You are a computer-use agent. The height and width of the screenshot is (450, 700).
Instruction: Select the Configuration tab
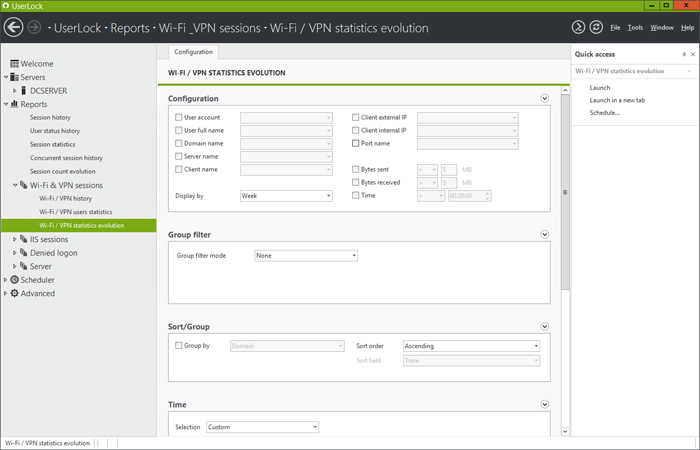pyautogui.click(x=193, y=52)
